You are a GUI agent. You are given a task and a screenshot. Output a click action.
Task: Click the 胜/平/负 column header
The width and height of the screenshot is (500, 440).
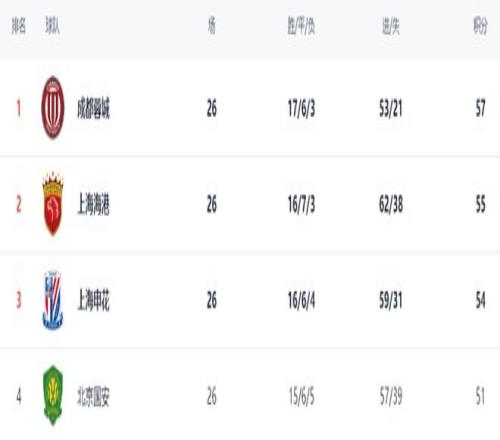(301, 26)
